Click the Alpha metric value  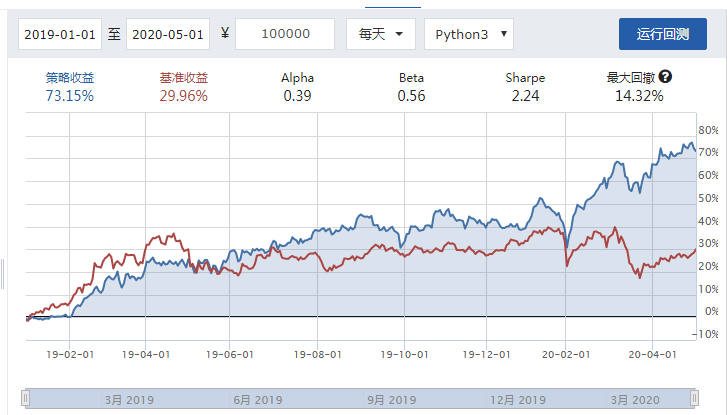(x=297, y=96)
